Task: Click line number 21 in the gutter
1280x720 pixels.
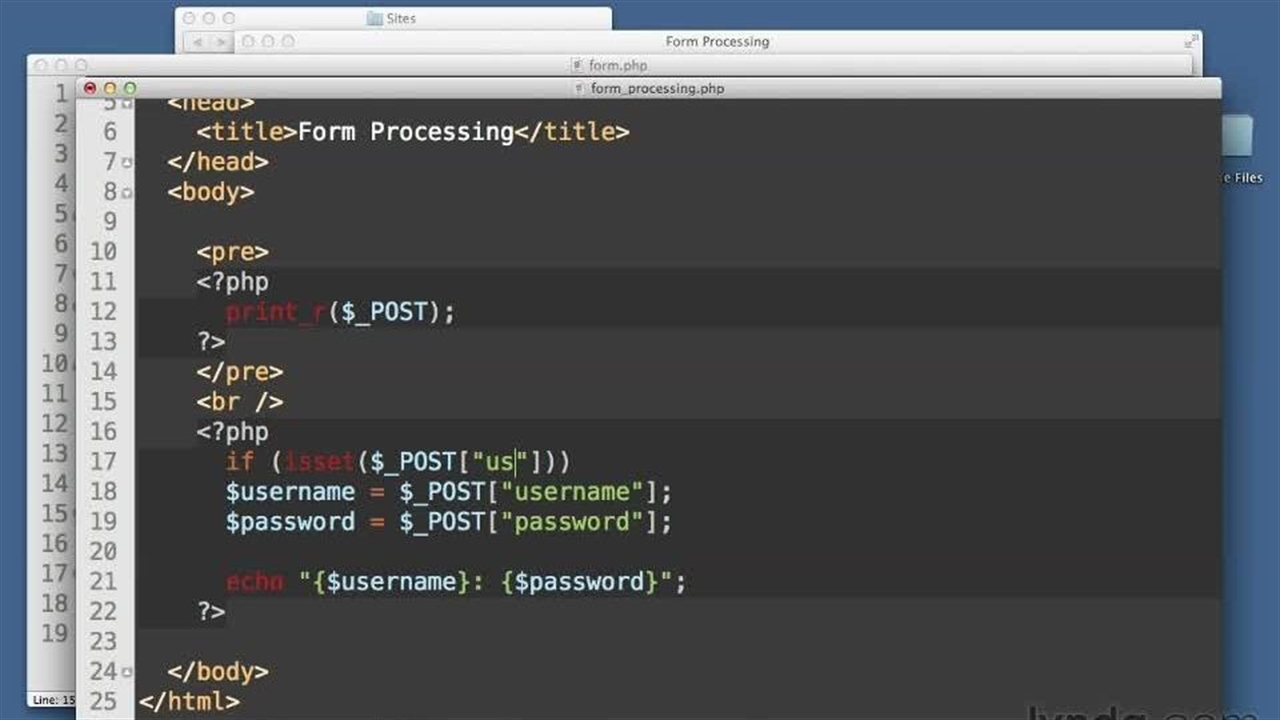Action: pyautogui.click(x=103, y=582)
